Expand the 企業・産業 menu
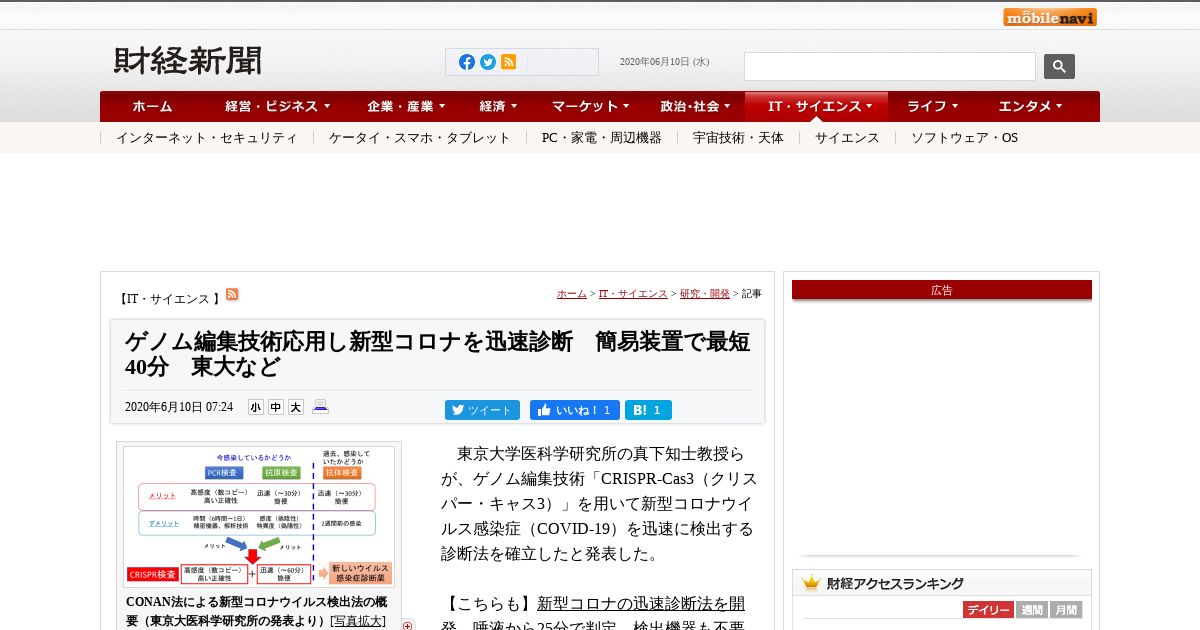Image resolution: width=1200 pixels, height=630 pixels. [x=406, y=106]
